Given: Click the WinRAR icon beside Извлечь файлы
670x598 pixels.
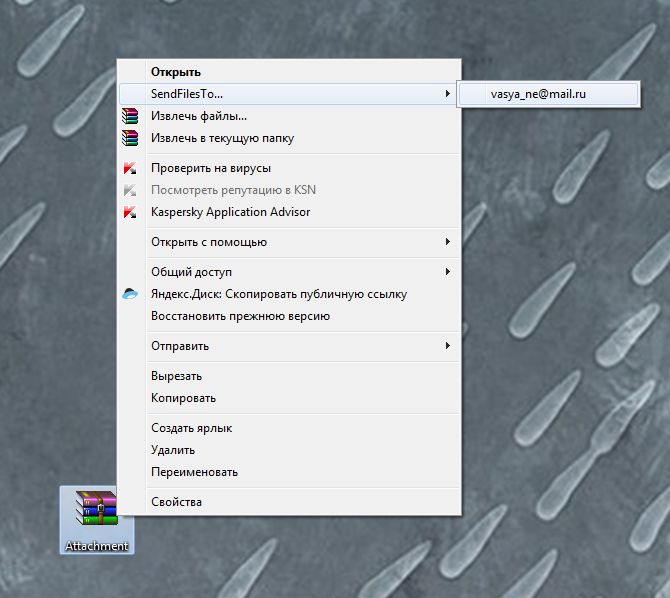Looking at the screenshot, I should coord(130,116).
